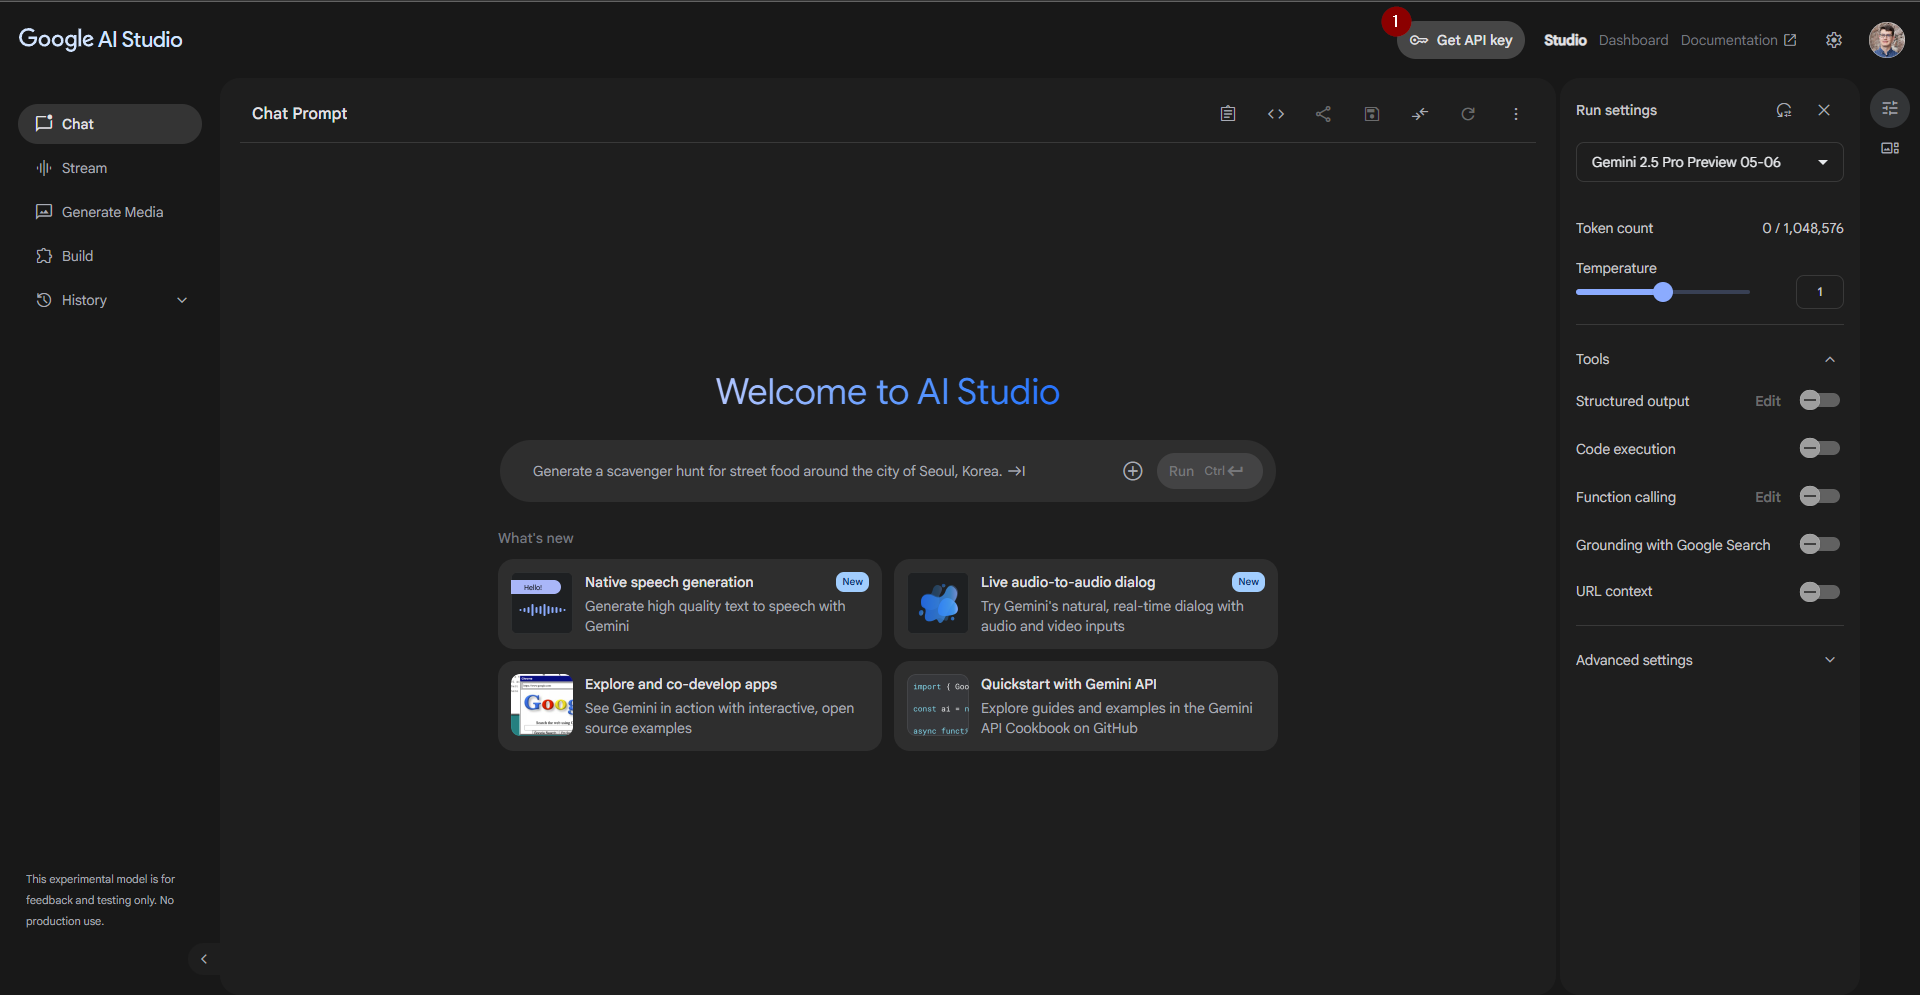The height and width of the screenshot is (995, 1920).
Task: Toggle the run settings sliders icon
Action: coord(1889,108)
